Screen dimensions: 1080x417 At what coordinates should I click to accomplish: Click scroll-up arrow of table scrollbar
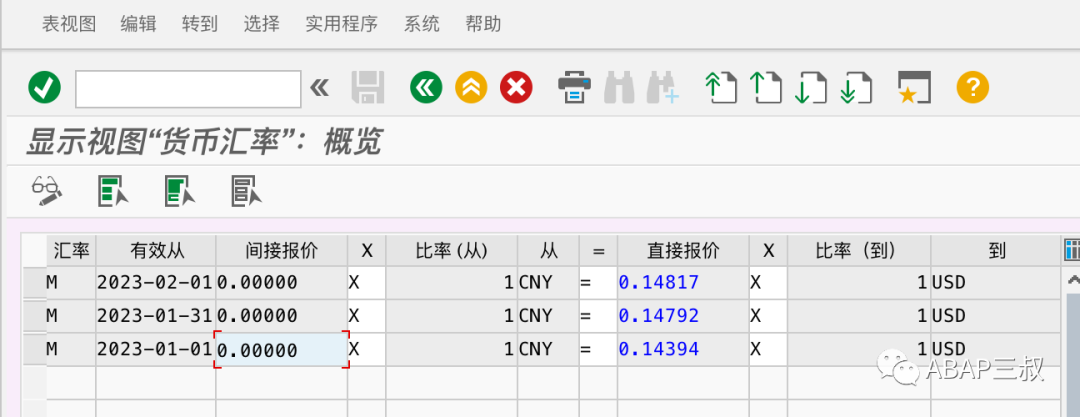tap(1072, 280)
